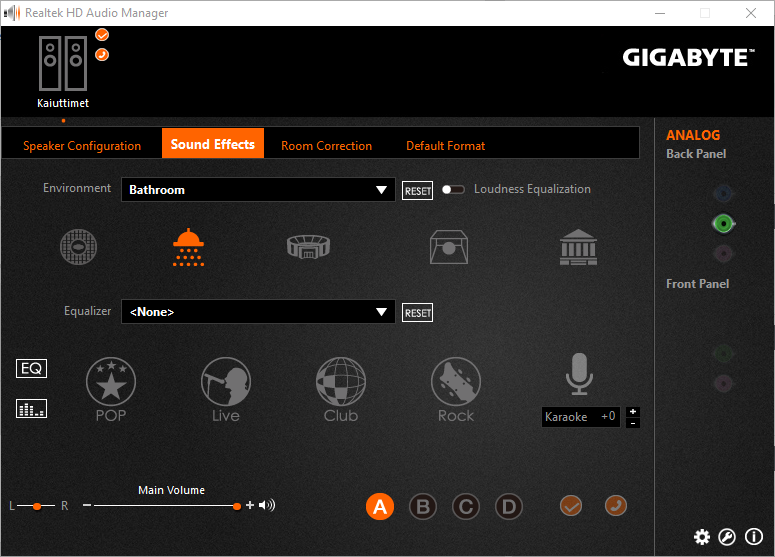Choose the Live equalizer preset
775x557 pixels.
click(x=226, y=381)
